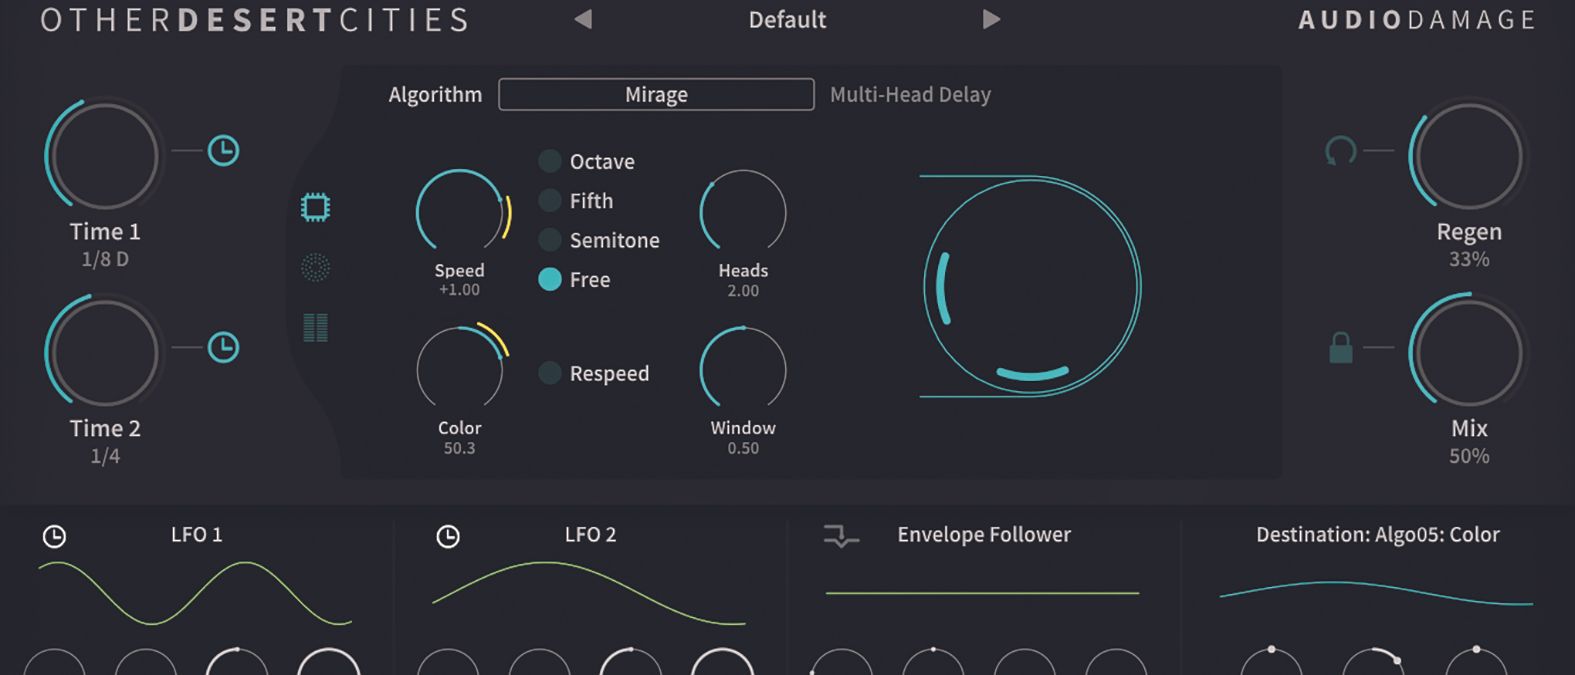Image resolution: width=1575 pixels, height=675 pixels.
Task: Select the vertical bars grid page icon
Action: tap(315, 327)
